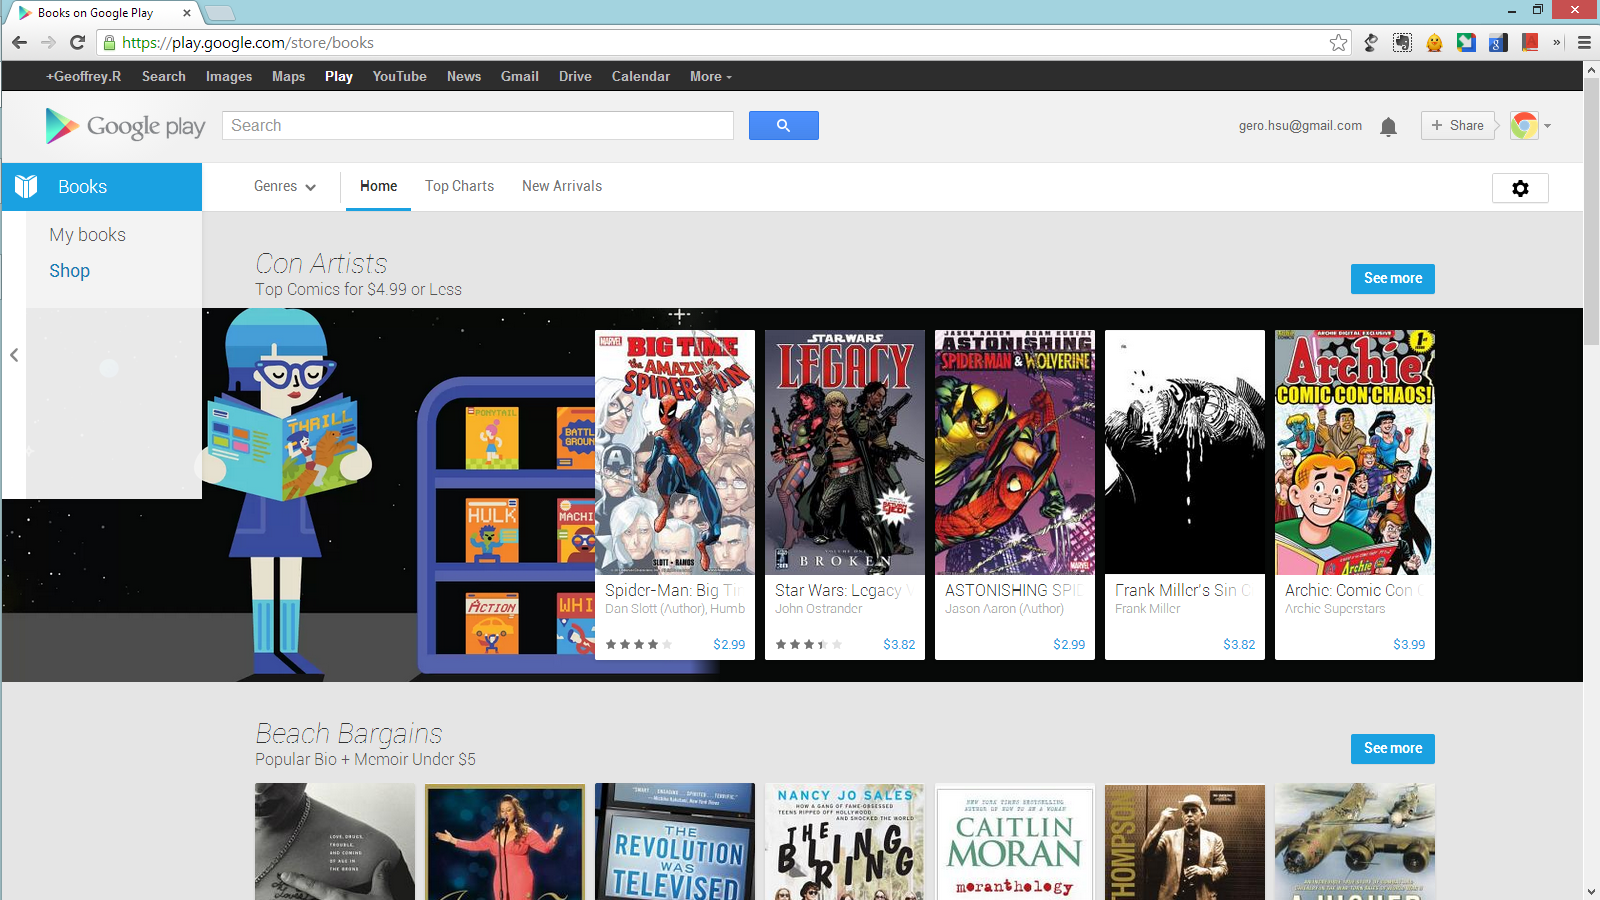
Task: Expand the extensions overflow chevron
Action: tap(1557, 43)
